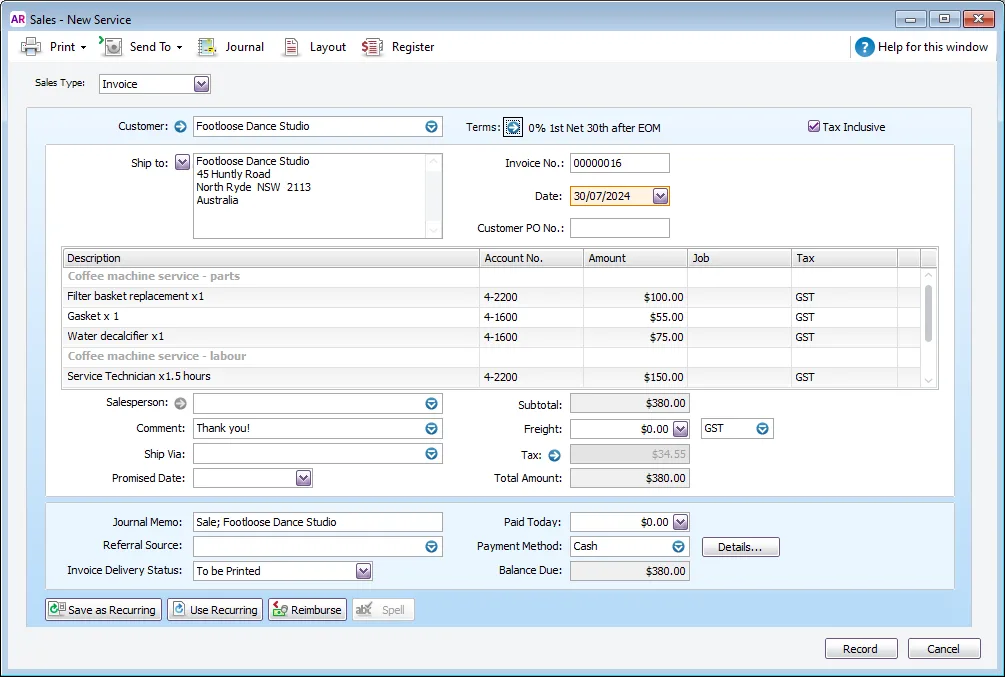Click the Tax details arrow icon
This screenshot has width=1005, height=677.
(554, 455)
